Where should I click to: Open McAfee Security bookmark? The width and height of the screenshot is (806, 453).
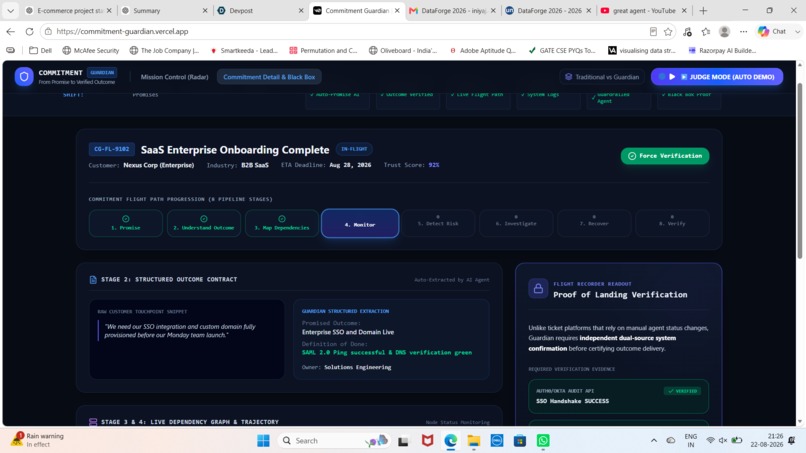pos(90,50)
